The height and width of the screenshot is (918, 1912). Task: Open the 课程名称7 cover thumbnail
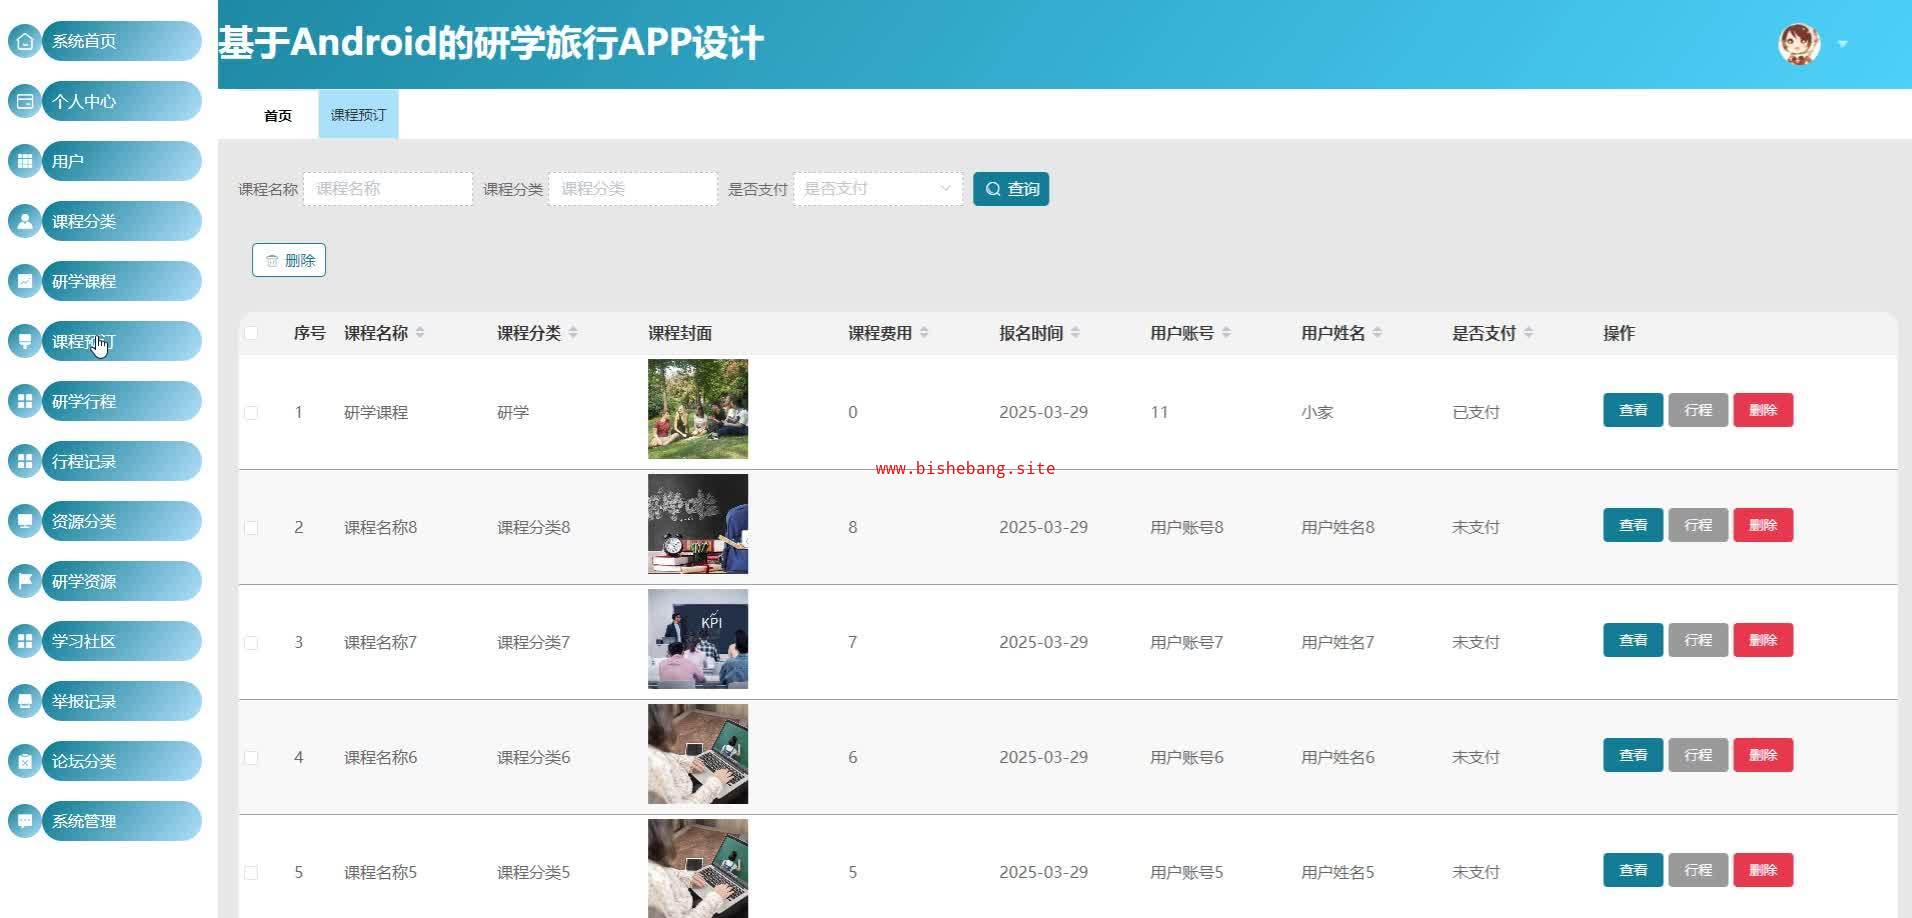[x=698, y=639]
